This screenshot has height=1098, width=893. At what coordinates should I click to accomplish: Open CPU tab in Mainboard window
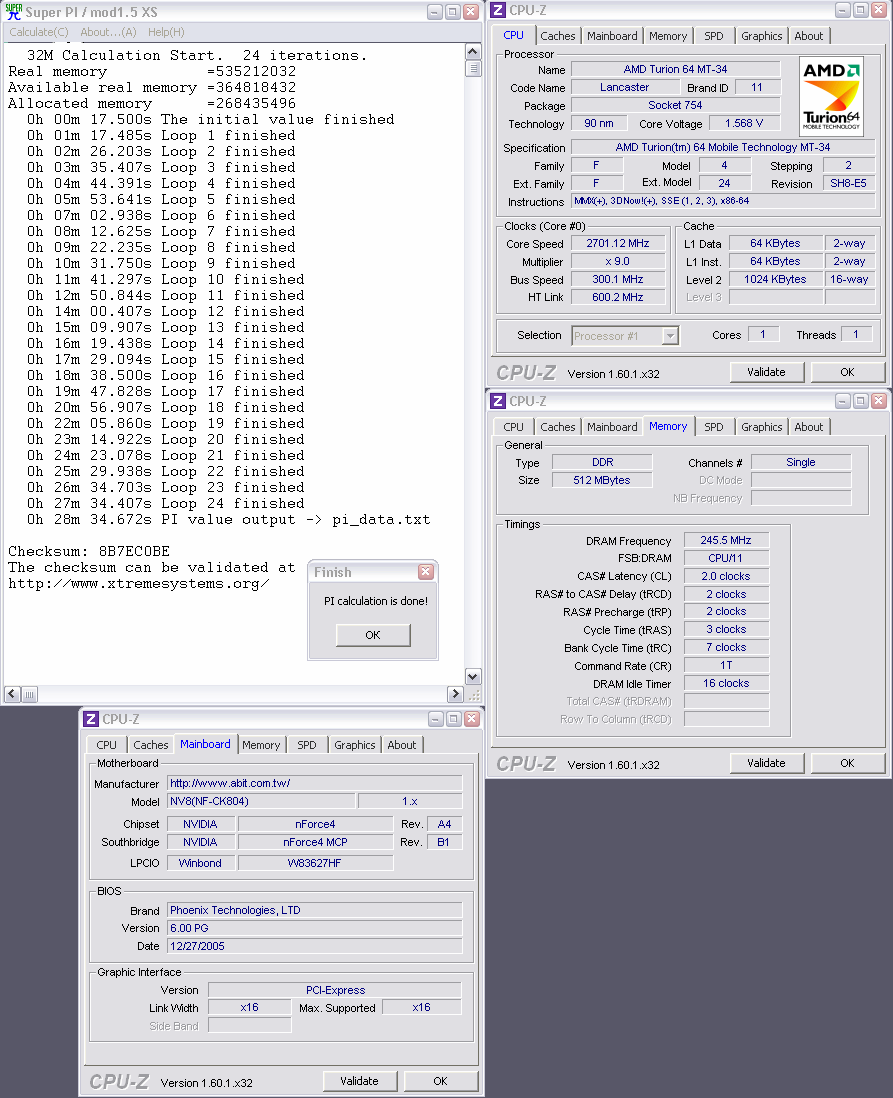coord(106,745)
